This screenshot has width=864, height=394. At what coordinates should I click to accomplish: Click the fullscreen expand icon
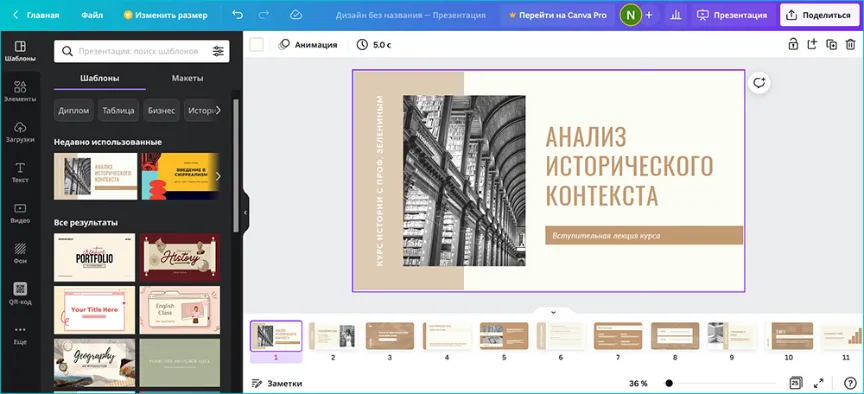[x=819, y=383]
